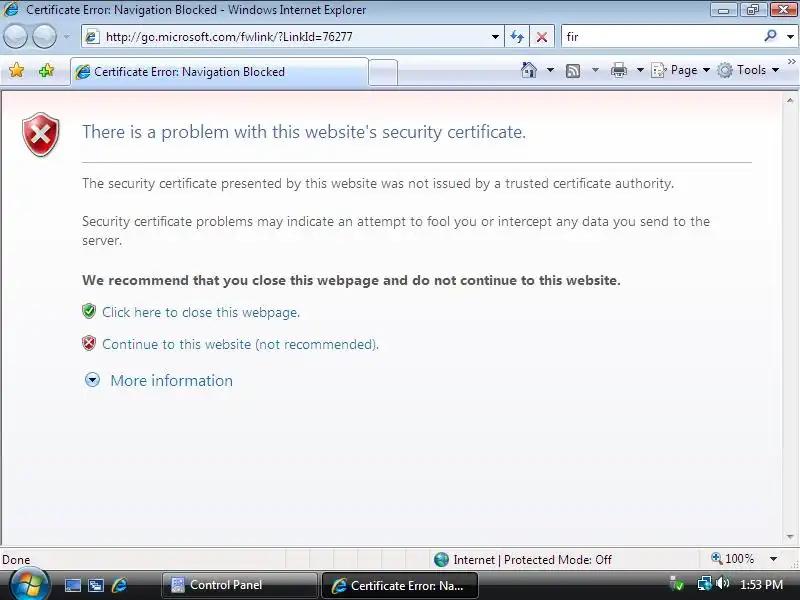The height and width of the screenshot is (600, 800).
Task: Click the Add to Favorites icon
Action: point(46,70)
